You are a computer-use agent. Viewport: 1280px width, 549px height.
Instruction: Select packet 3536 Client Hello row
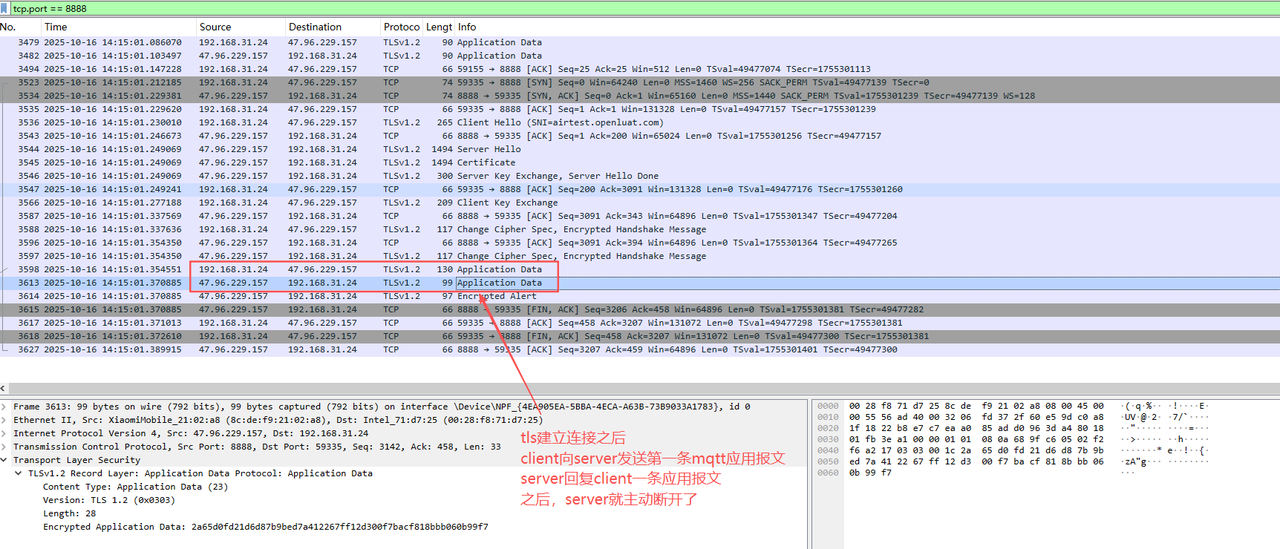click(x=300, y=123)
